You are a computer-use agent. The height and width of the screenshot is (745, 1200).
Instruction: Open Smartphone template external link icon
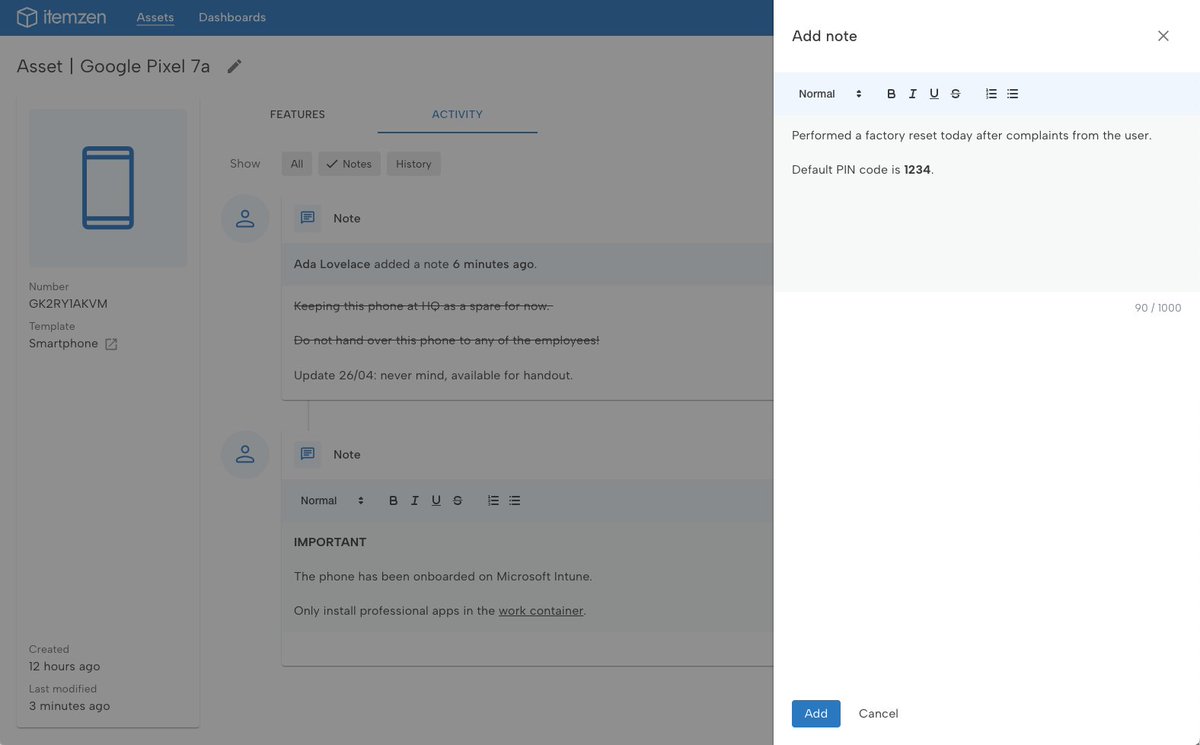tap(111, 344)
